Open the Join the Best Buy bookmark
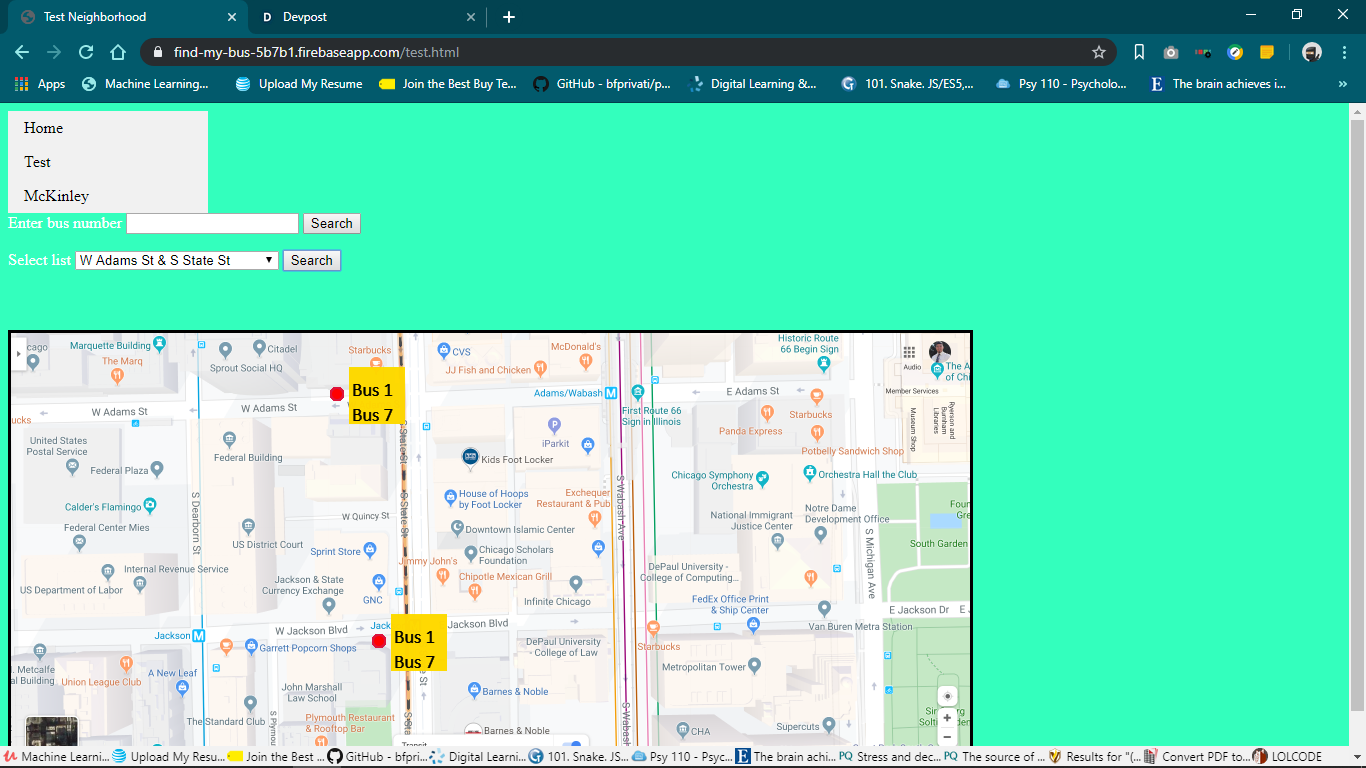The image size is (1366, 768). click(448, 84)
